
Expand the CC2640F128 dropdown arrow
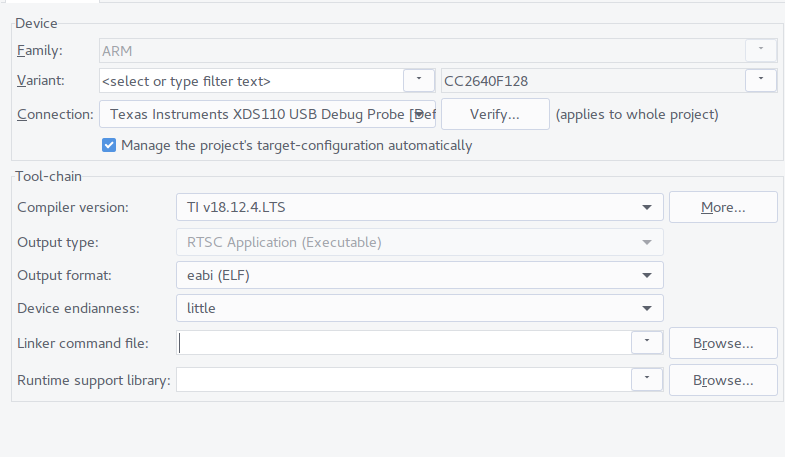pyautogui.click(x=761, y=80)
